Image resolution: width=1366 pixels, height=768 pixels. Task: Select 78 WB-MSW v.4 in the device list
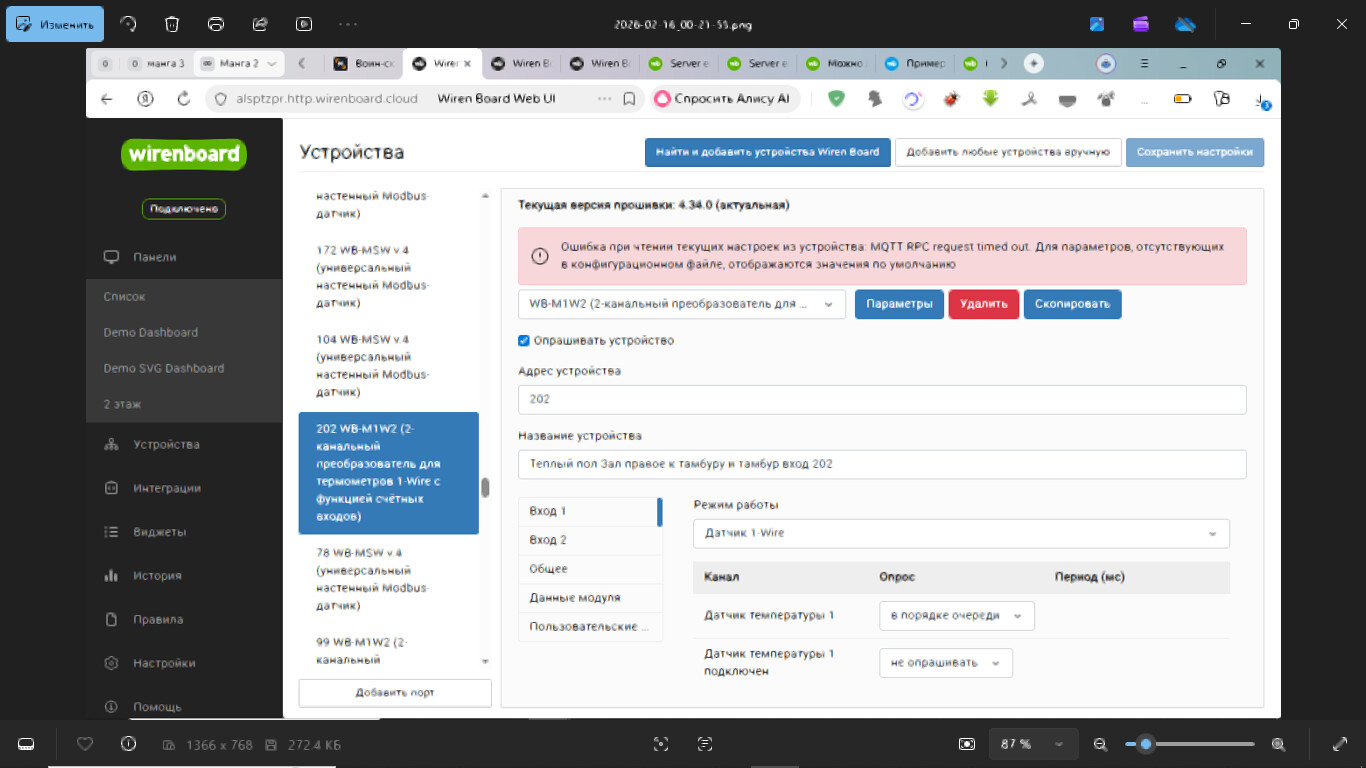tap(388, 579)
